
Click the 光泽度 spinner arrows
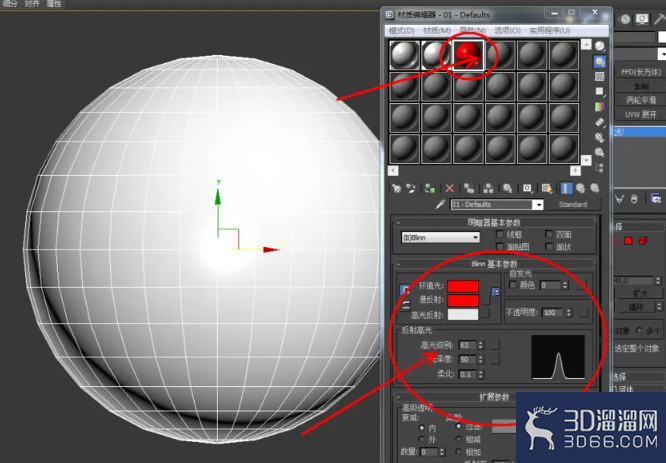click(x=480, y=360)
